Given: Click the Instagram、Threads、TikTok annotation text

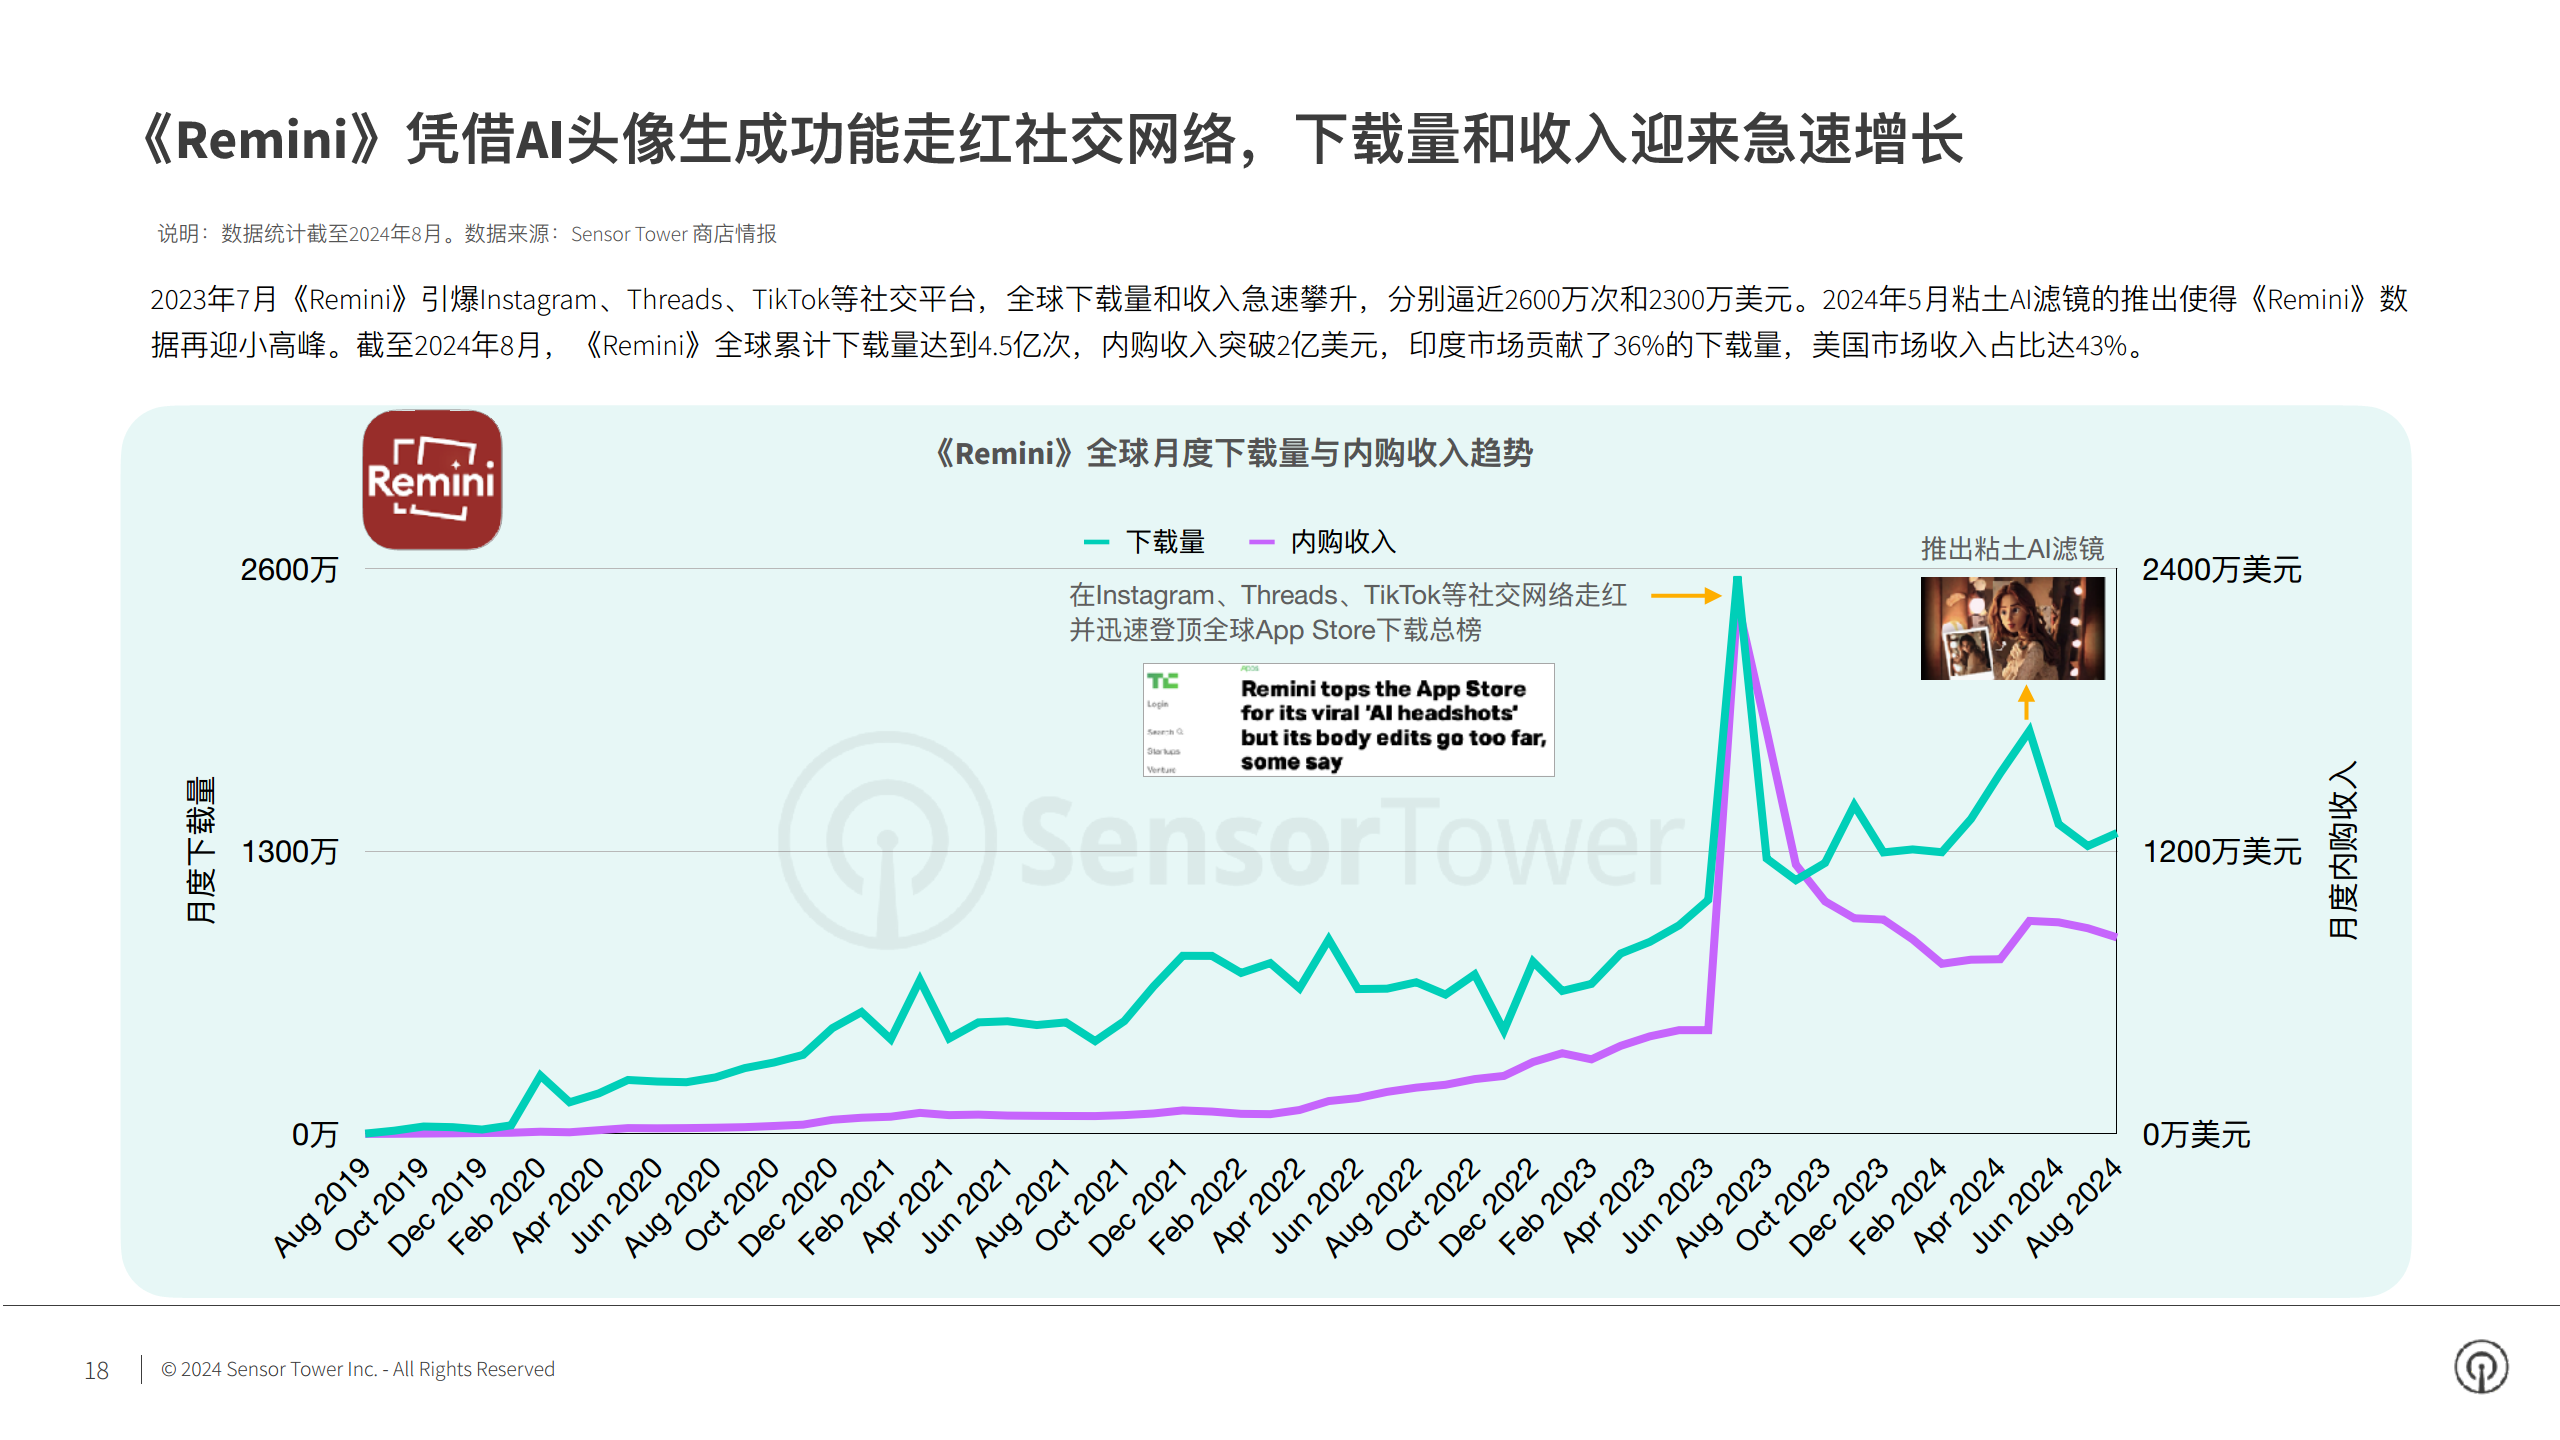Looking at the screenshot, I should pyautogui.click(x=1348, y=595).
